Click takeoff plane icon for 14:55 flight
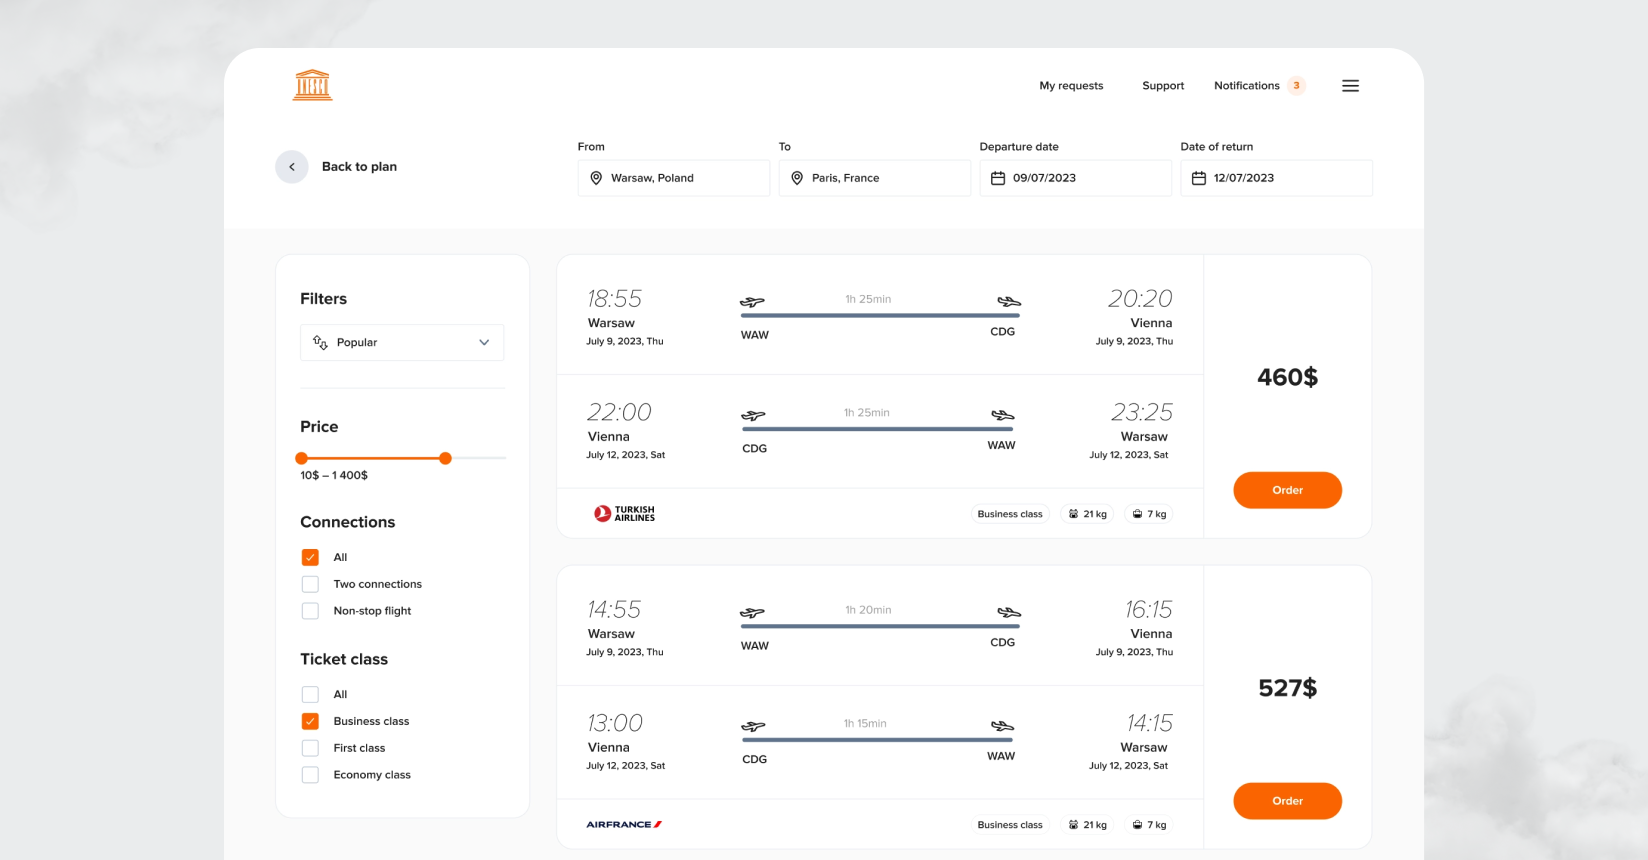The height and width of the screenshot is (860, 1648). 752,613
